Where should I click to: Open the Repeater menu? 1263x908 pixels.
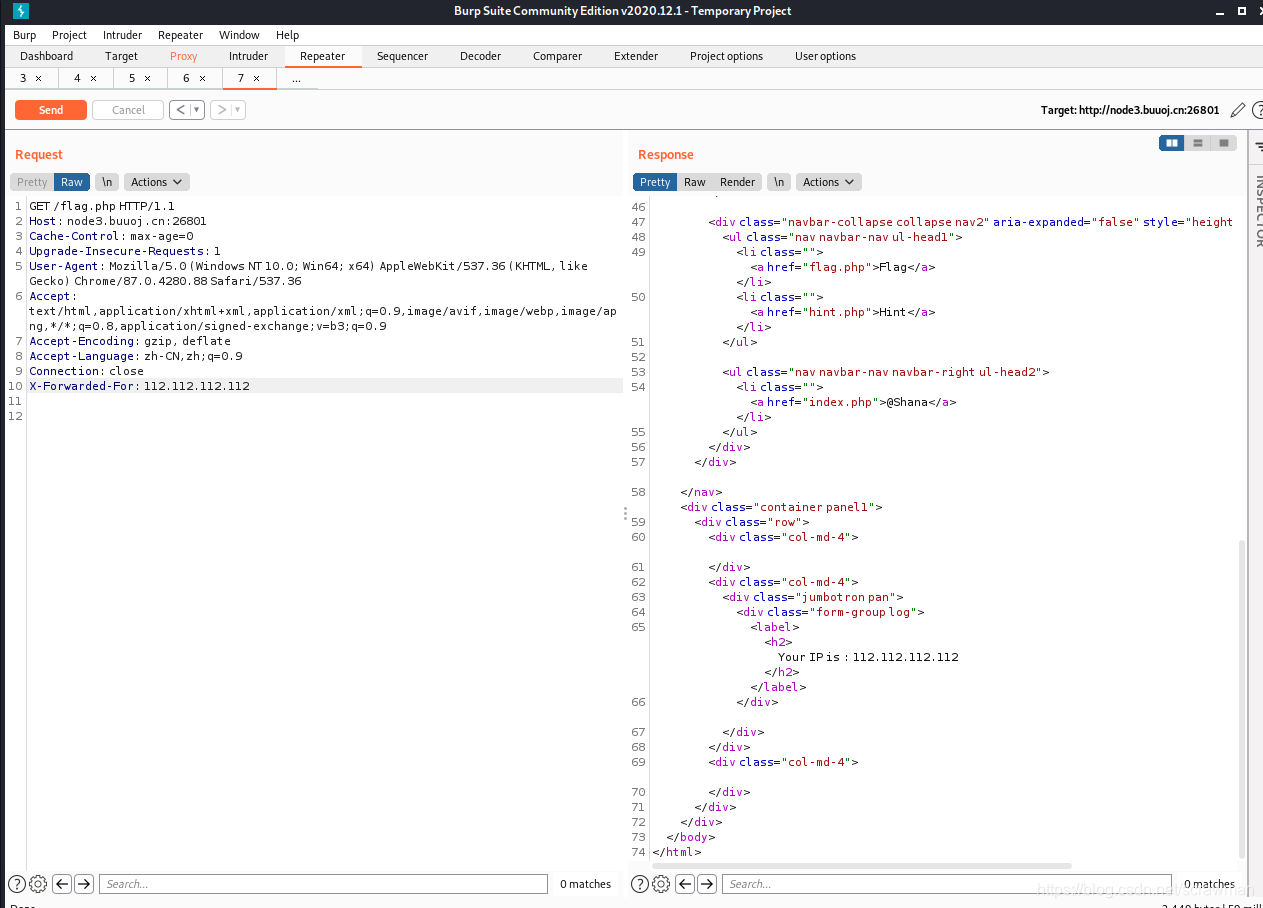point(180,35)
